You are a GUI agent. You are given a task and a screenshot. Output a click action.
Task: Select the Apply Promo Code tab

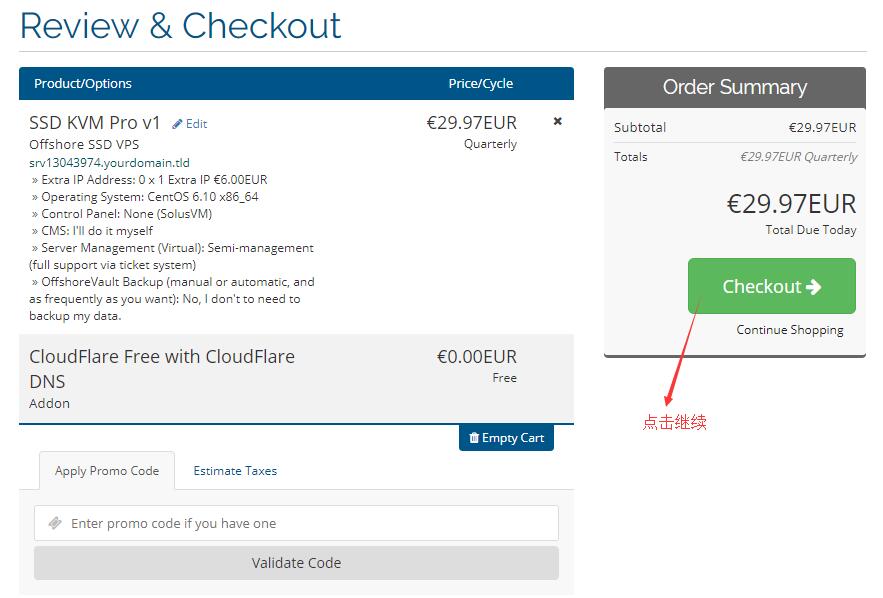[x=107, y=471]
